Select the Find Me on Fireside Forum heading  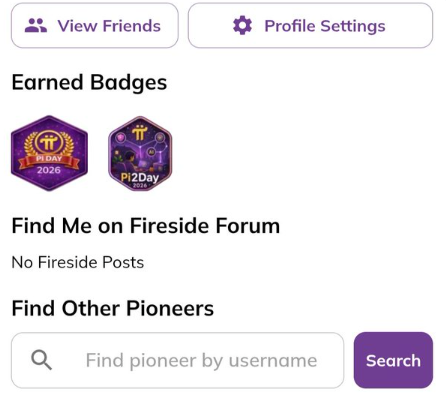(146, 226)
